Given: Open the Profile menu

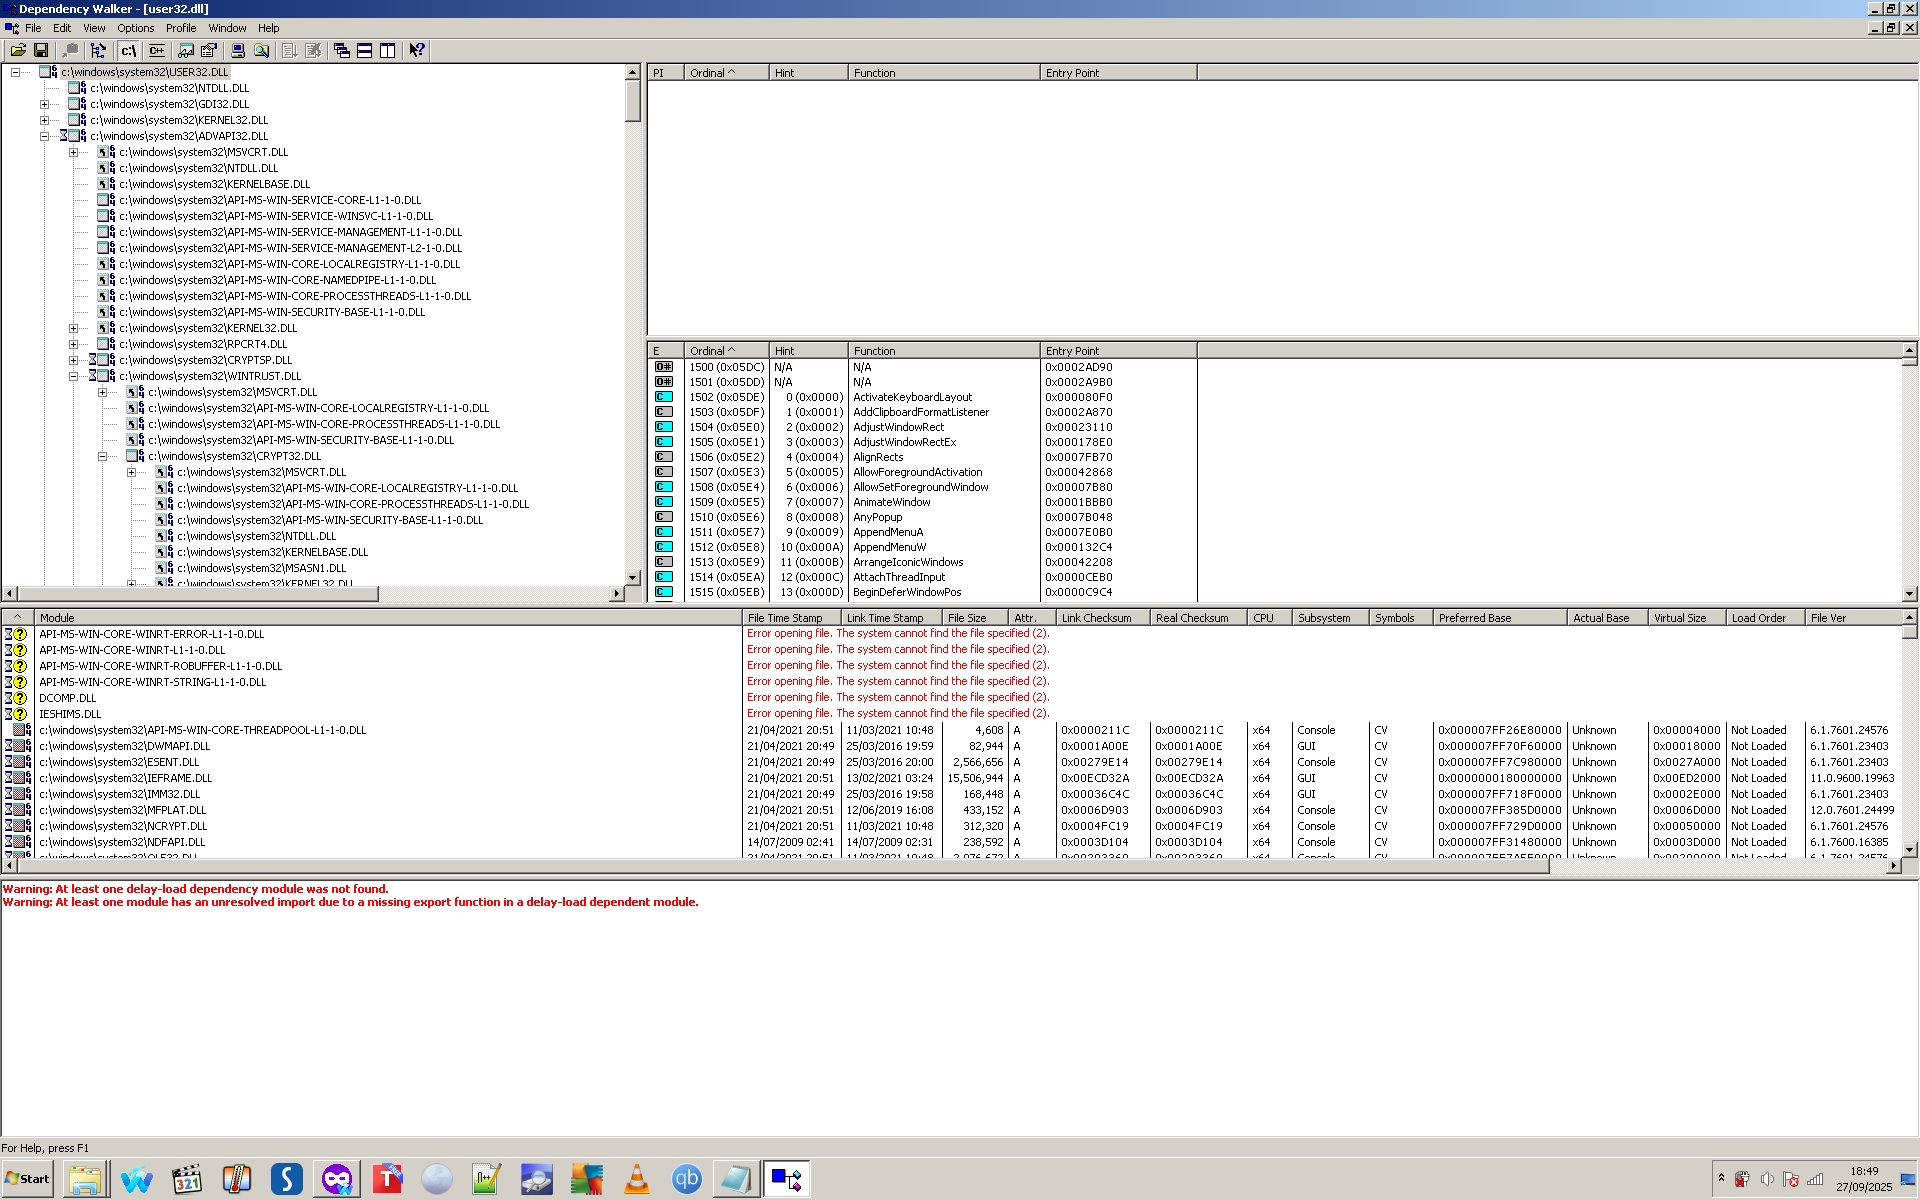Looking at the screenshot, I should 180,28.
